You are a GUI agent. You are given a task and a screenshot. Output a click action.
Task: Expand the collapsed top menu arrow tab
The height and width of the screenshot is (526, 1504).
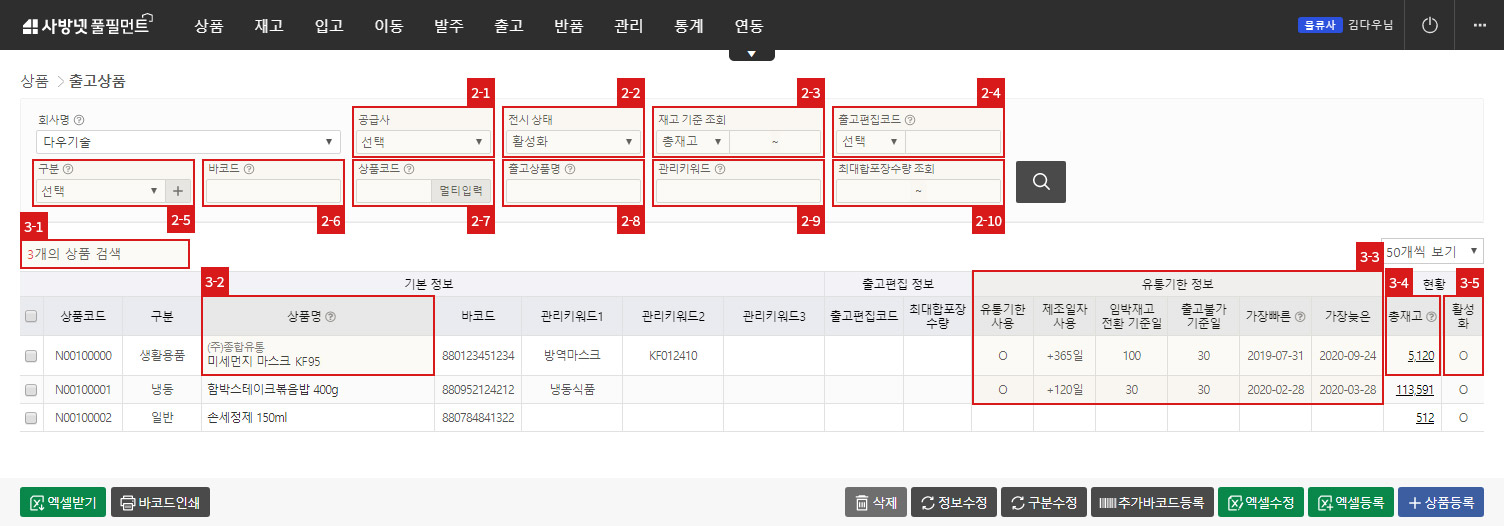[752, 54]
